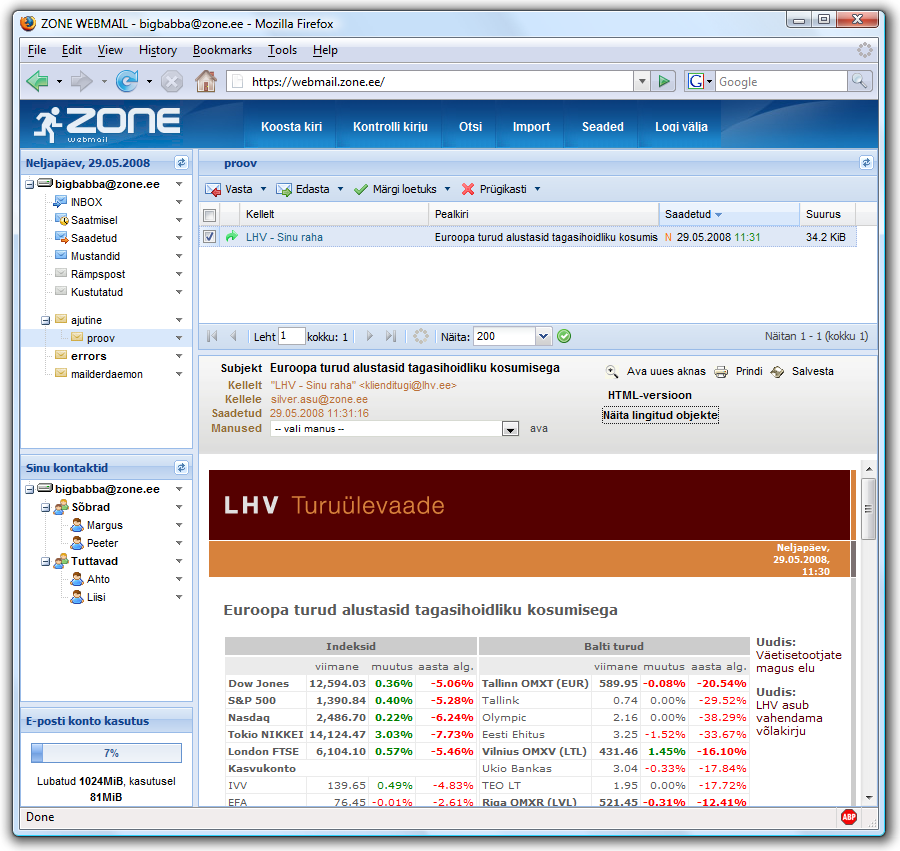Viewport: 900px width, 851px height.
Task: Click Kontrolli kirju to check mail
Action: pyautogui.click(x=390, y=127)
